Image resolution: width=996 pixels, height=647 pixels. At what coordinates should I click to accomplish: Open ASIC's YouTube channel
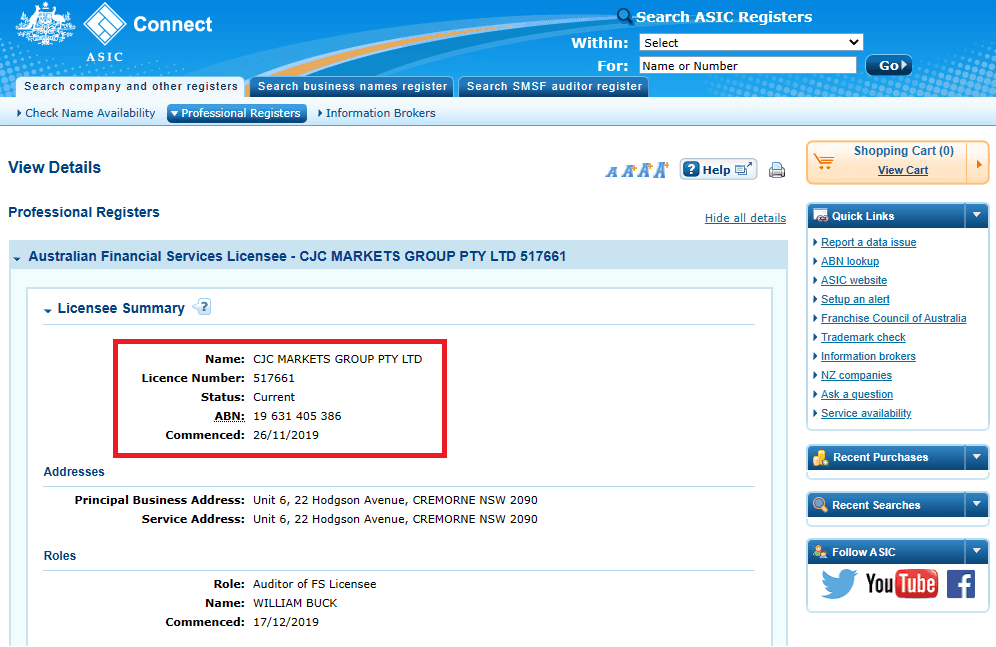pyautogui.click(x=901, y=584)
